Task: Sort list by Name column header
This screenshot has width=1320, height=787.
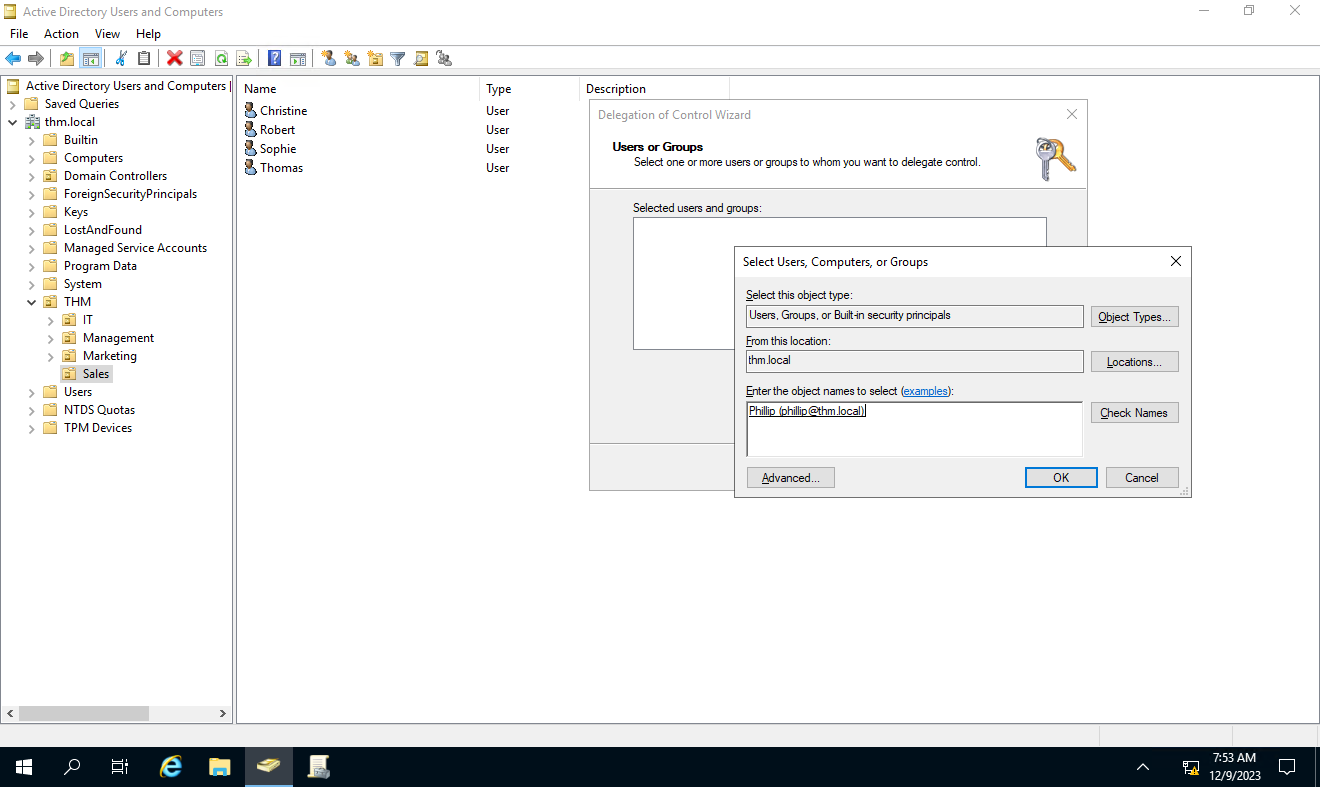Action: [358, 89]
